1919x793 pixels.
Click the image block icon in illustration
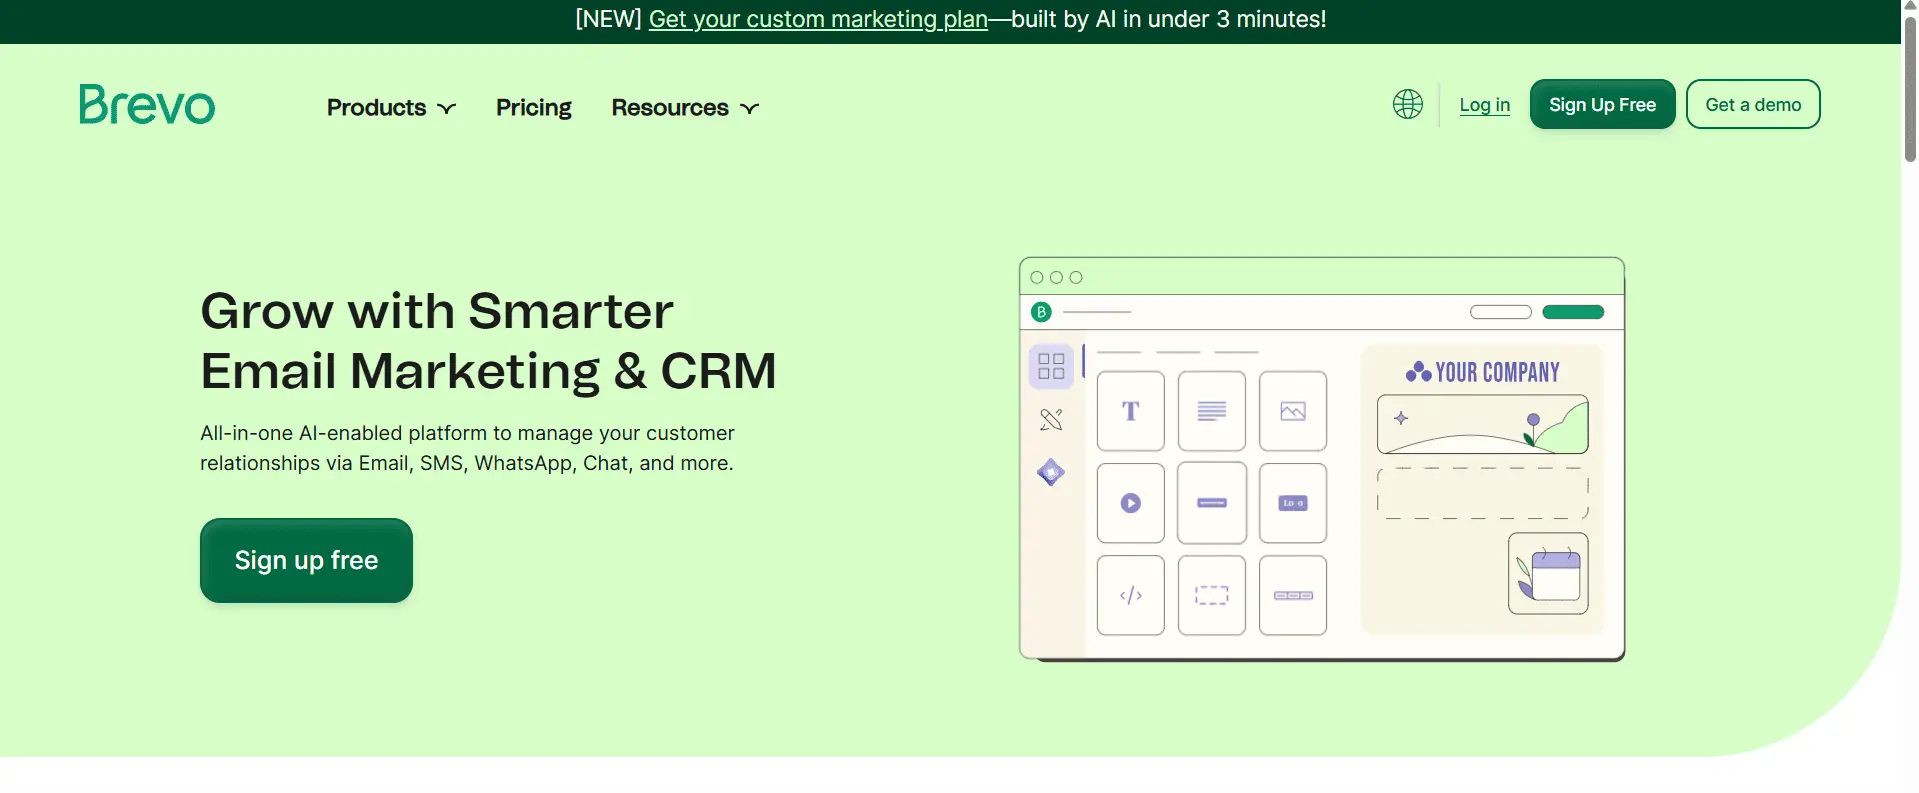point(1292,411)
